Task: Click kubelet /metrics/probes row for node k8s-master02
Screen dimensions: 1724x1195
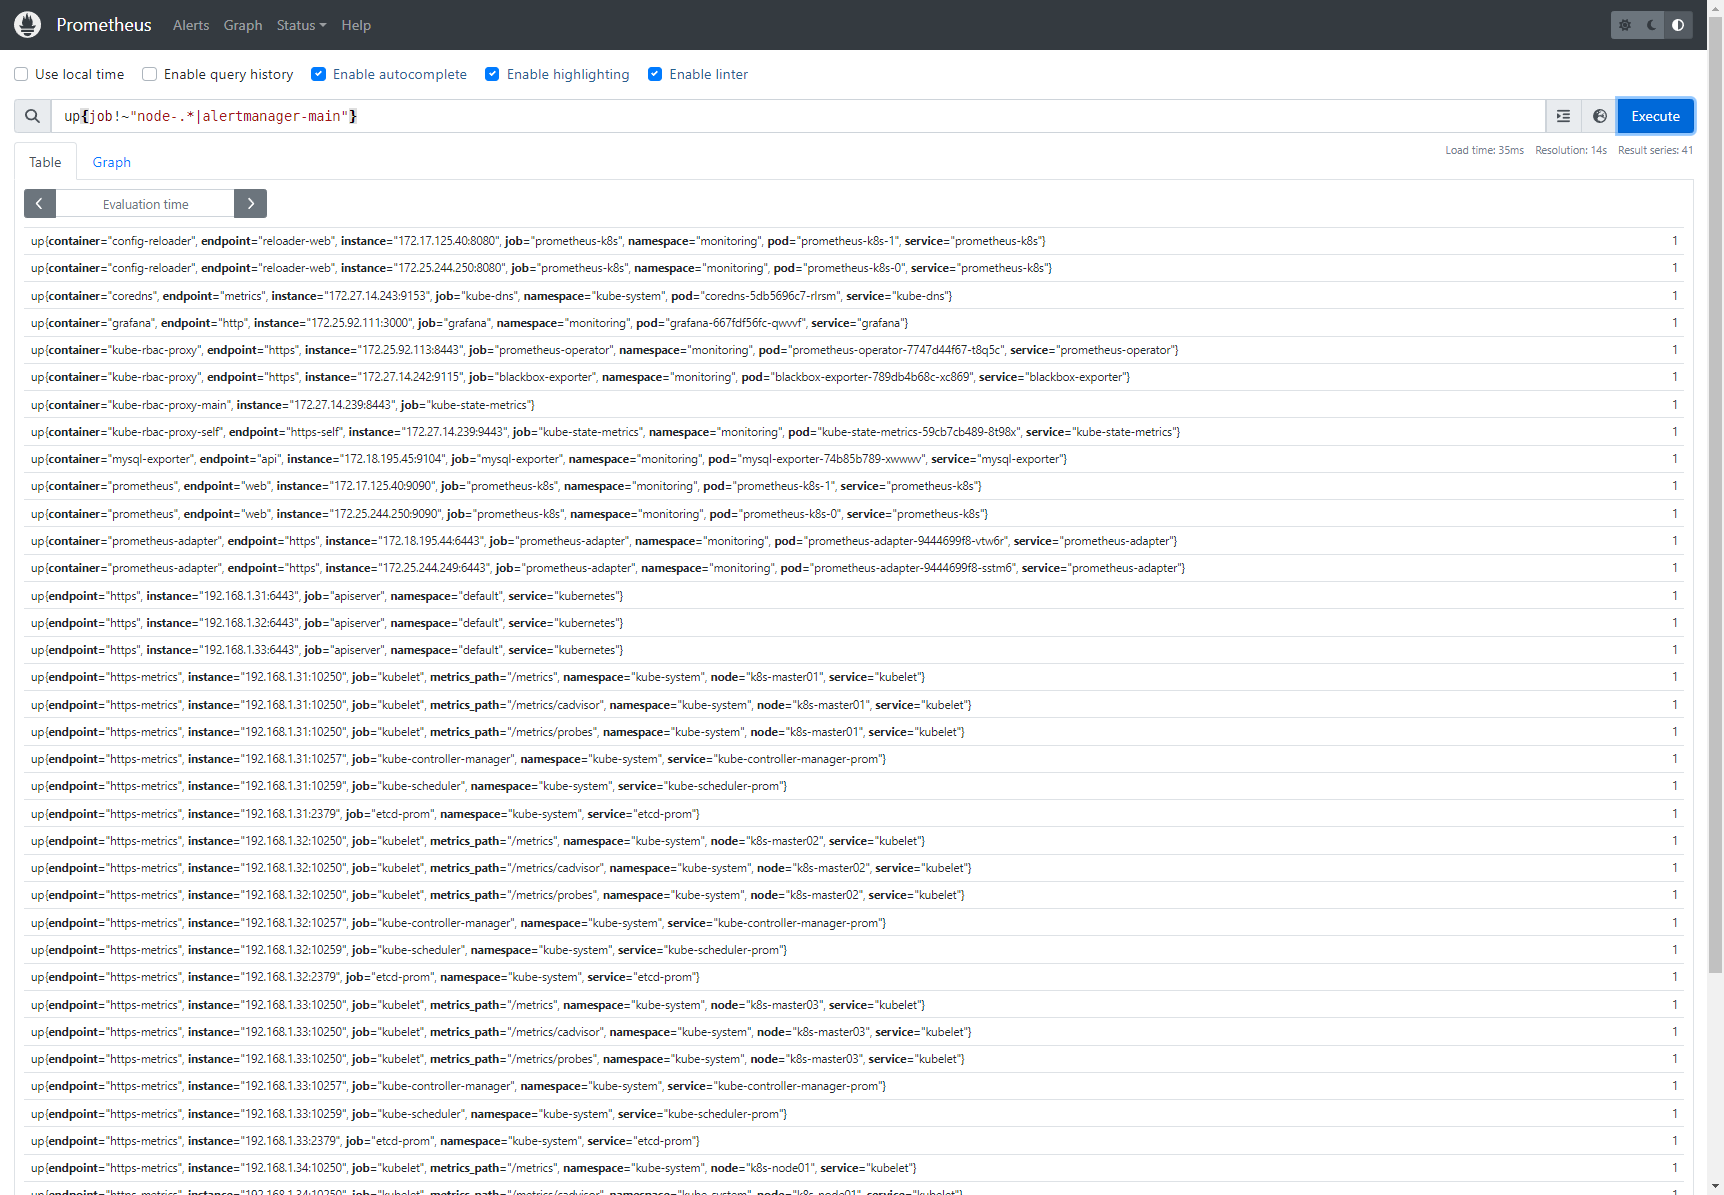Action: coord(854,895)
